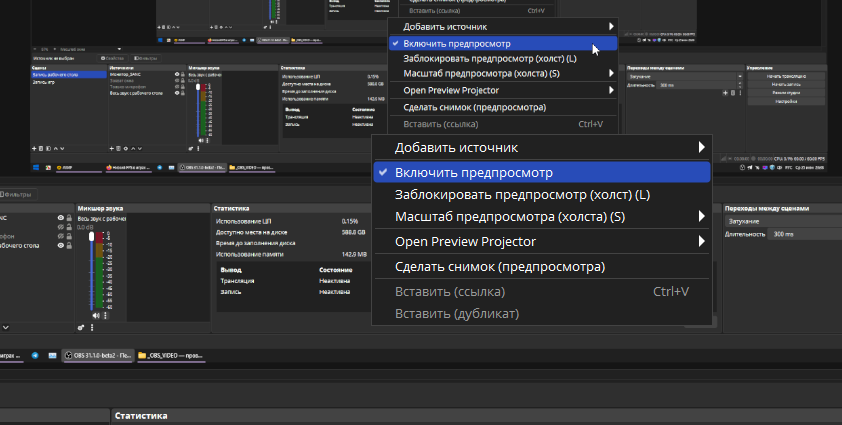842x425 pixels.
Task: Open Telegram from the taskbar
Action: pos(36,355)
